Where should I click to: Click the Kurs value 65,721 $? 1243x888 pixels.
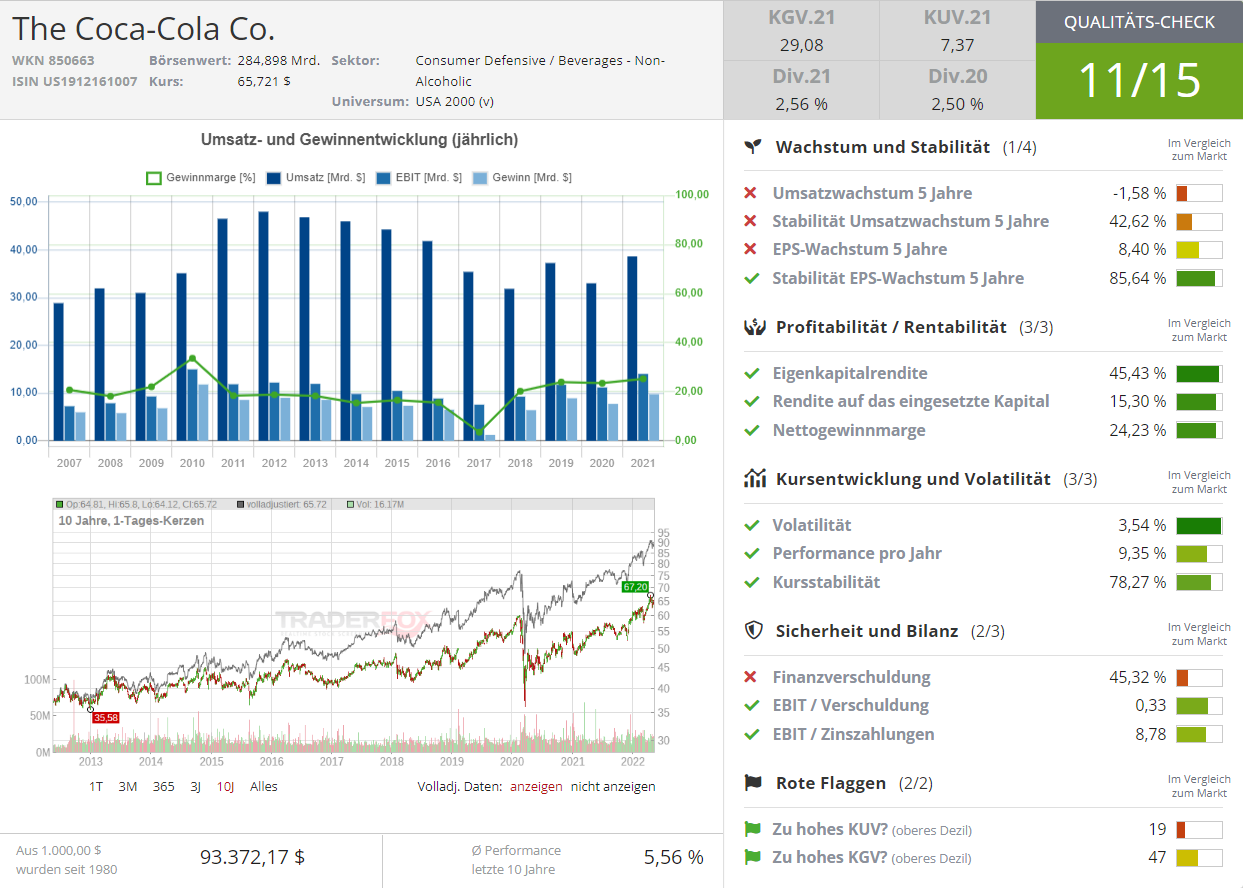(x=264, y=81)
